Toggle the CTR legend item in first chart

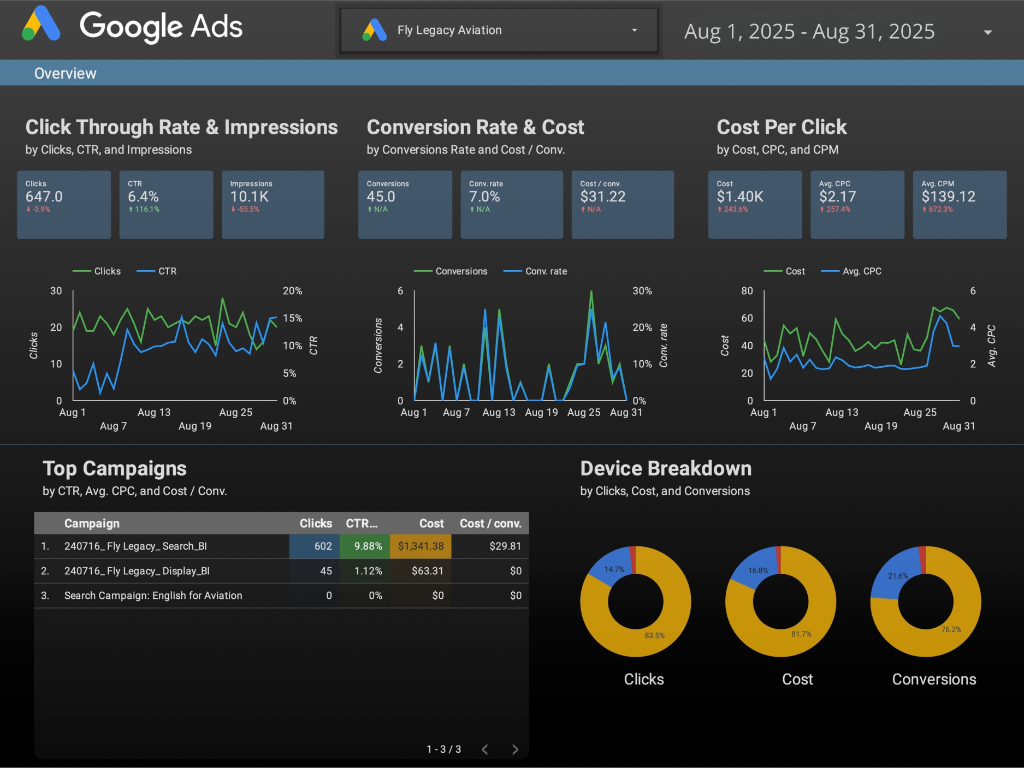pos(157,271)
